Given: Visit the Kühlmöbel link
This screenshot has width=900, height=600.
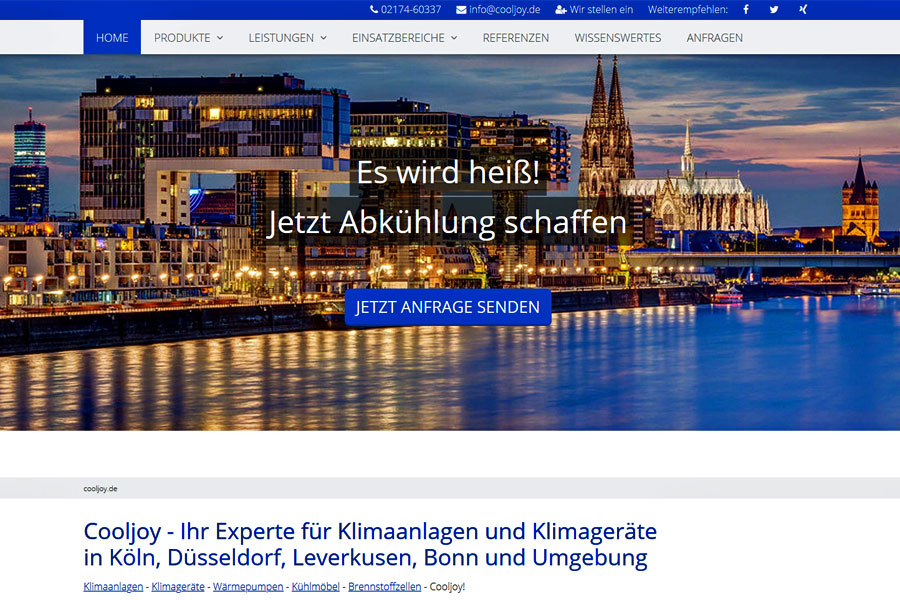Looking at the screenshot, I should point(316,587).
